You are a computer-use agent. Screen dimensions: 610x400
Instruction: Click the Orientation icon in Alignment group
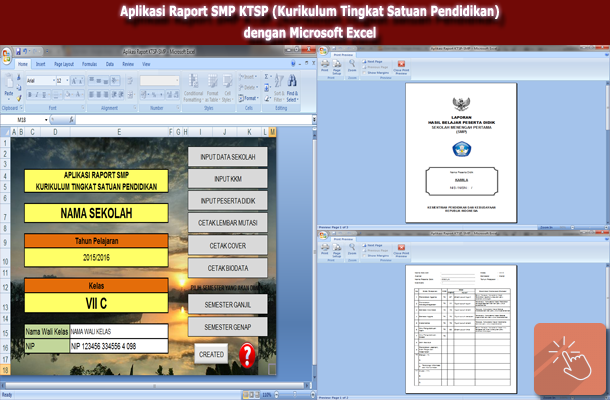tap(115, 81)
